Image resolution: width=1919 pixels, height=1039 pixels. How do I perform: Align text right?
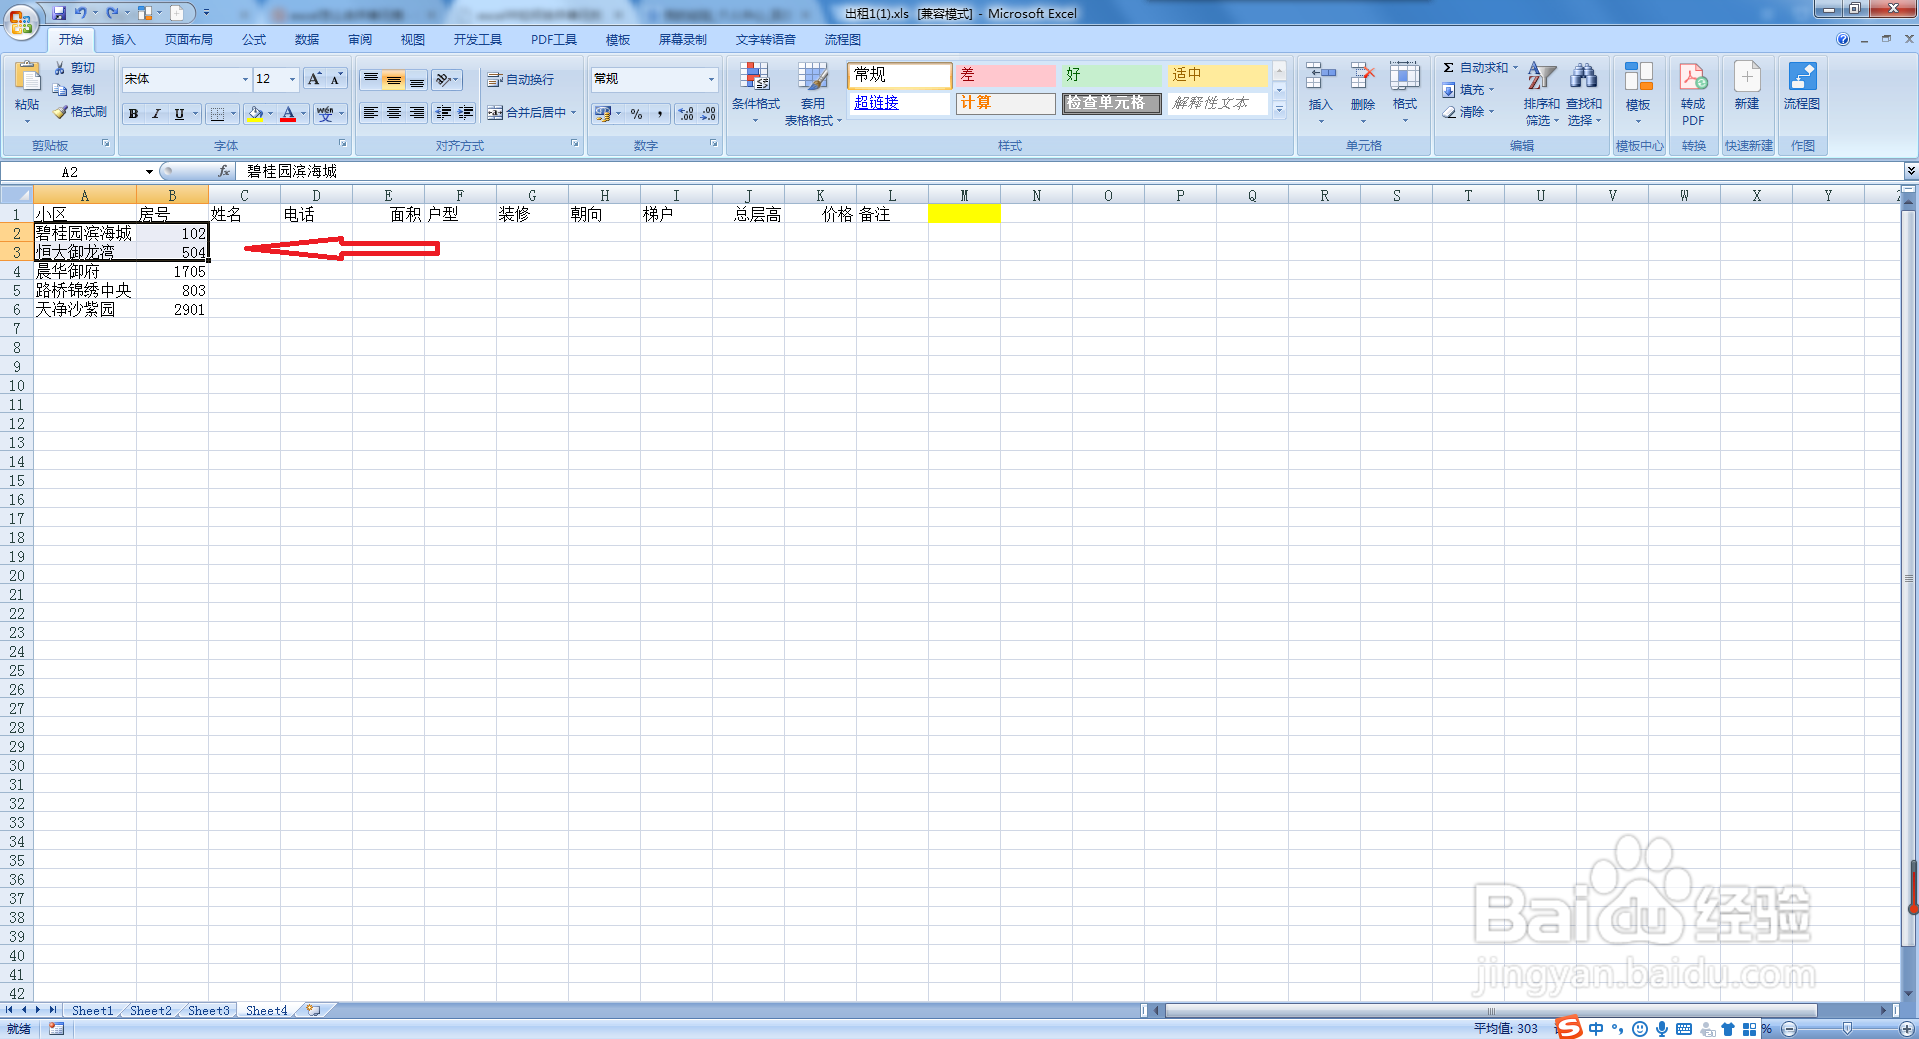click(x=417, y=113)
